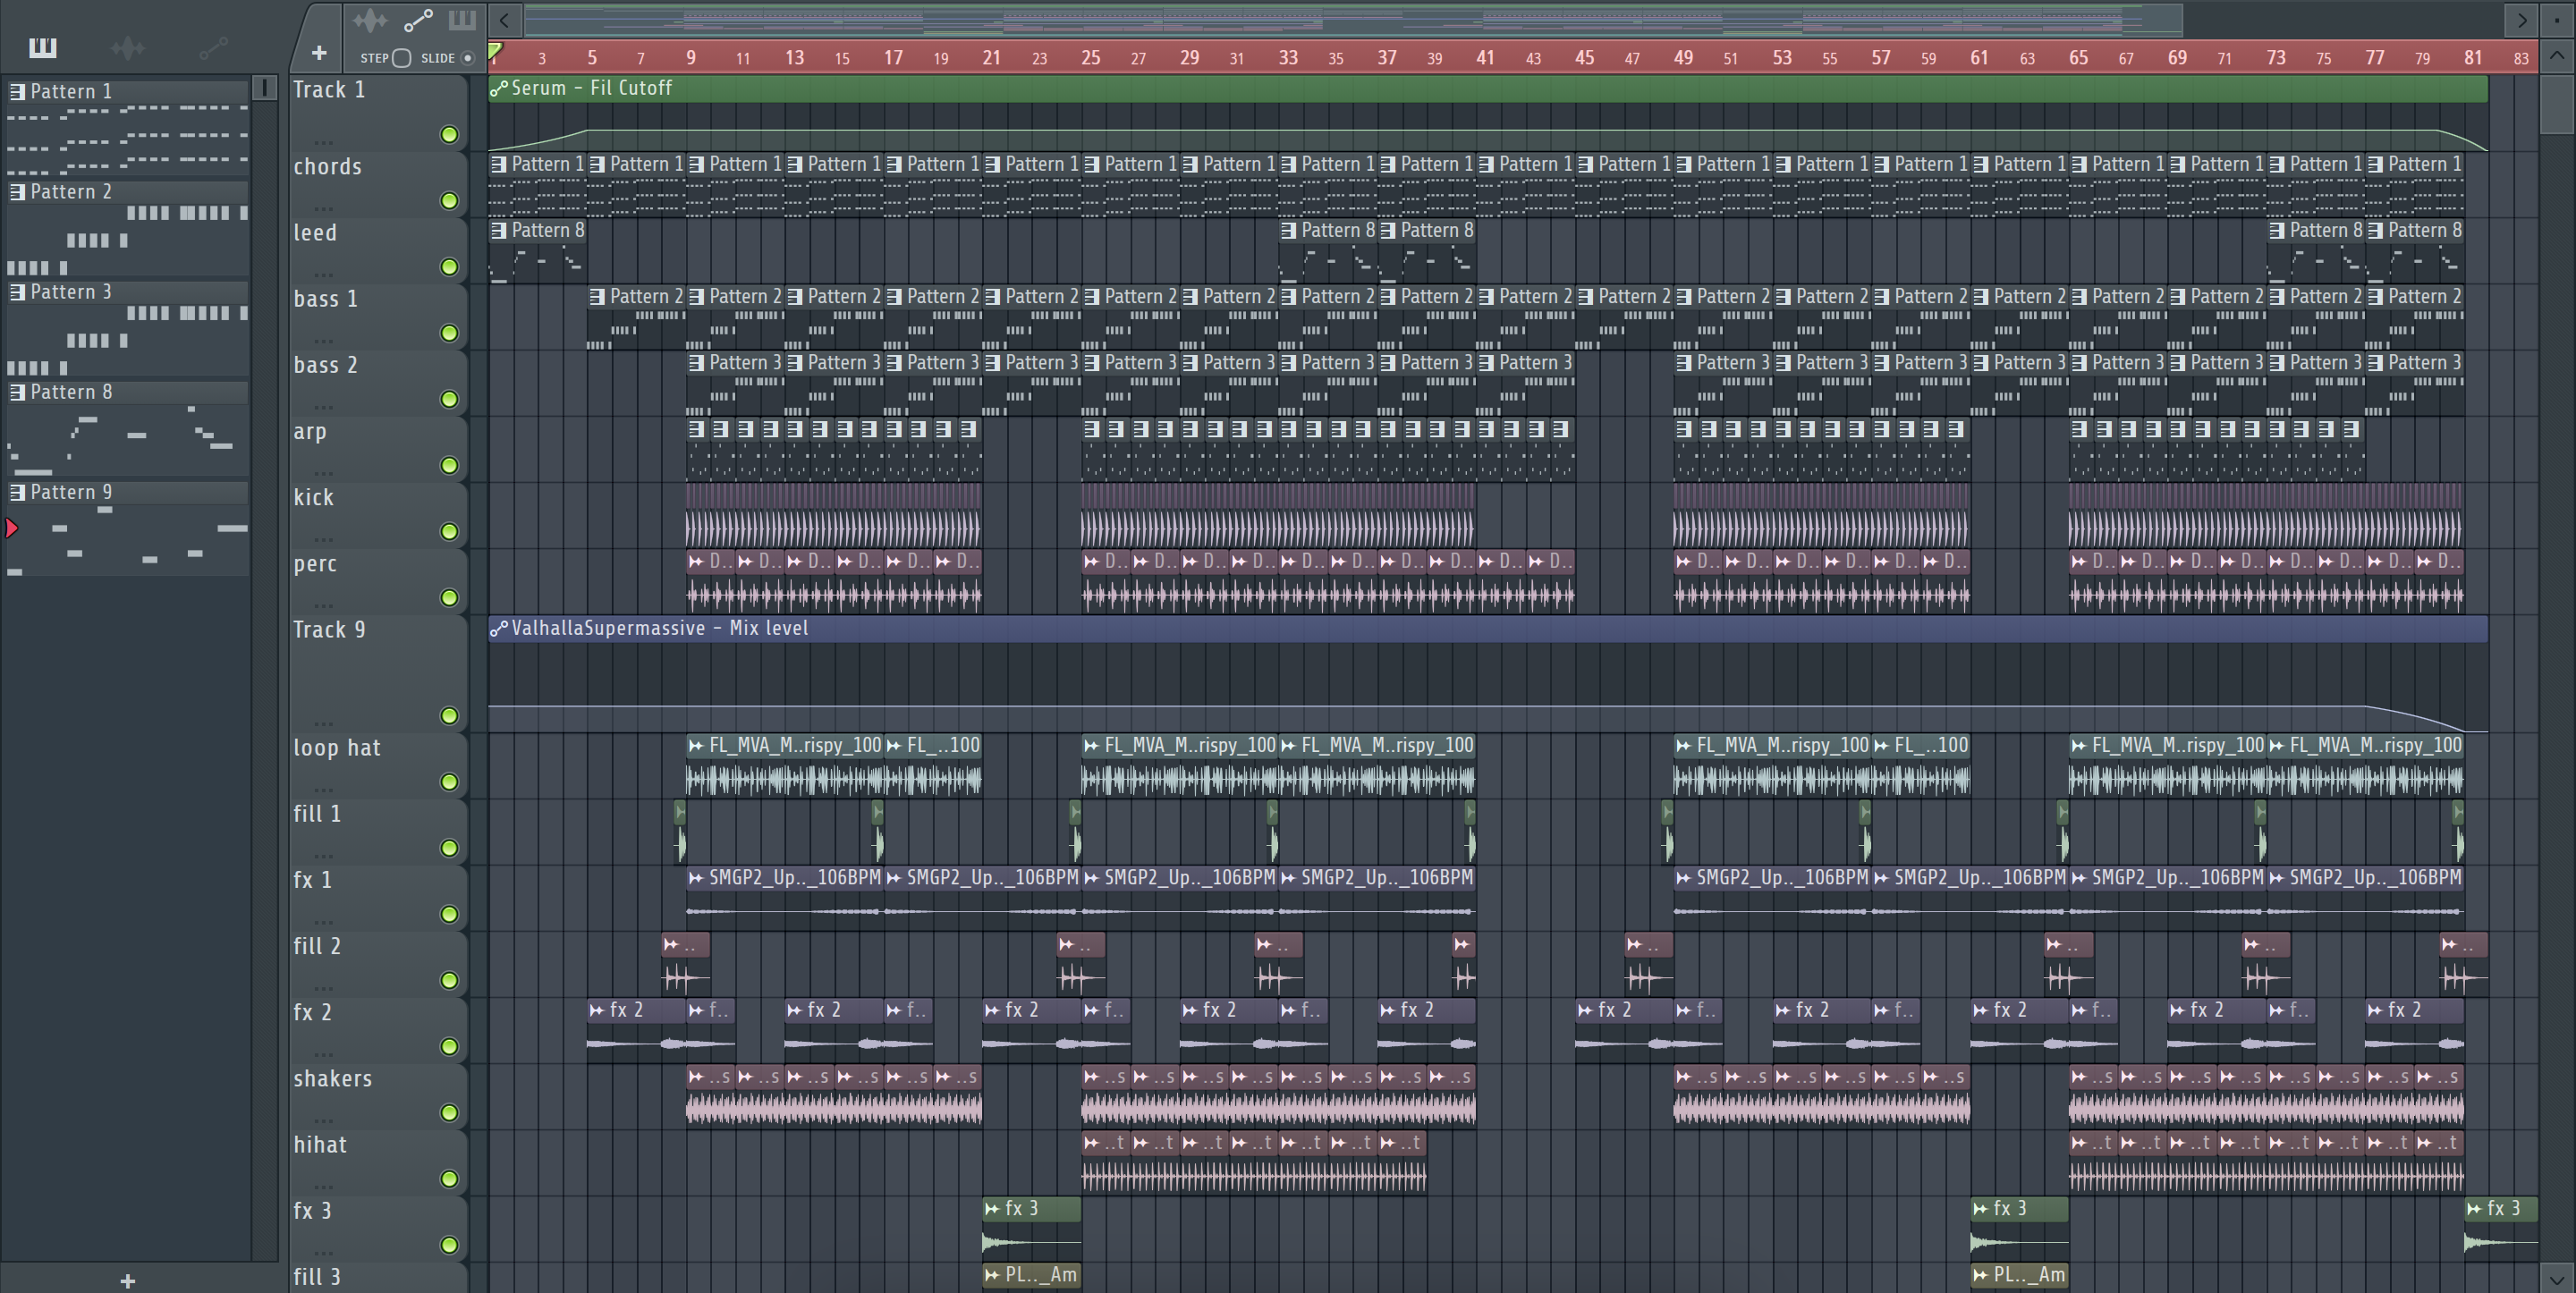The image size is (2576, 1293).
Task: Mute the fx 3 track
Action: (449, 1245)
